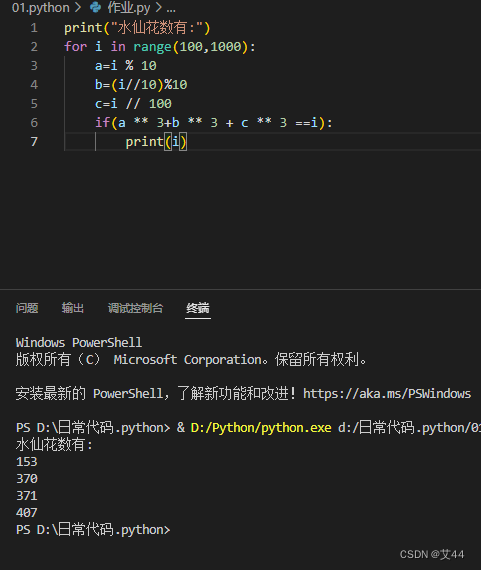Click the Python file icon in breadcrumb
The image size is (481, 570).
(x=96, y=7)
